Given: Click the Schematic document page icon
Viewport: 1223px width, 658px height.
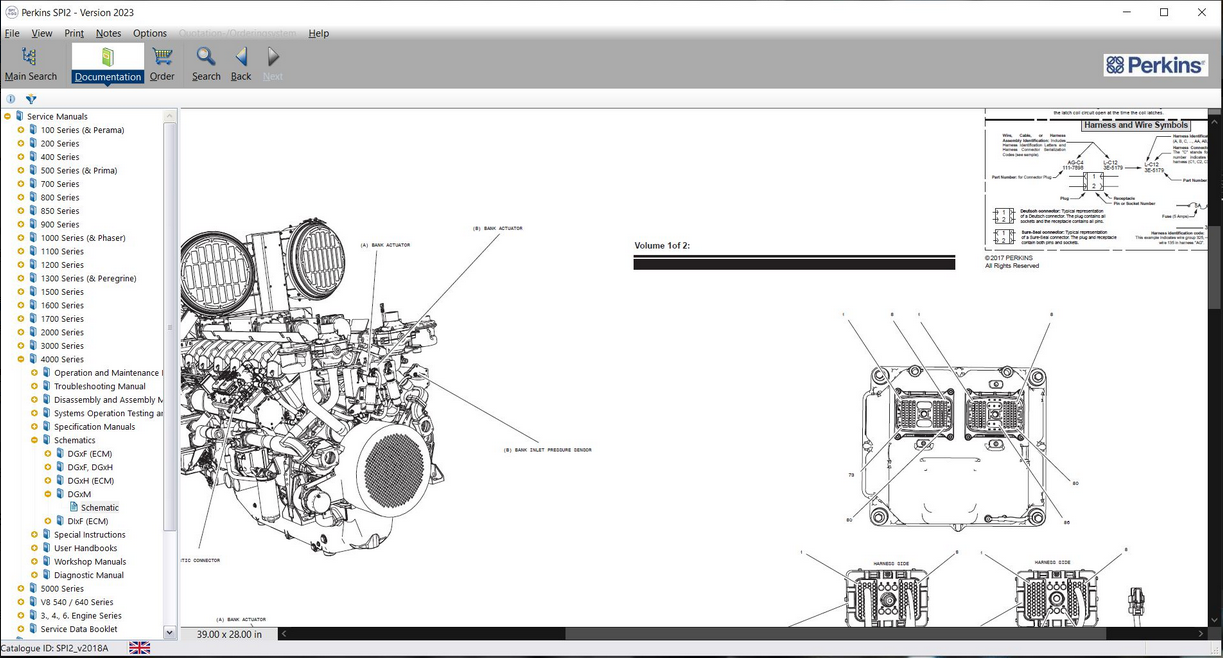Looking at the screenshot, I should pyautogui.click(x=74, y=507).
